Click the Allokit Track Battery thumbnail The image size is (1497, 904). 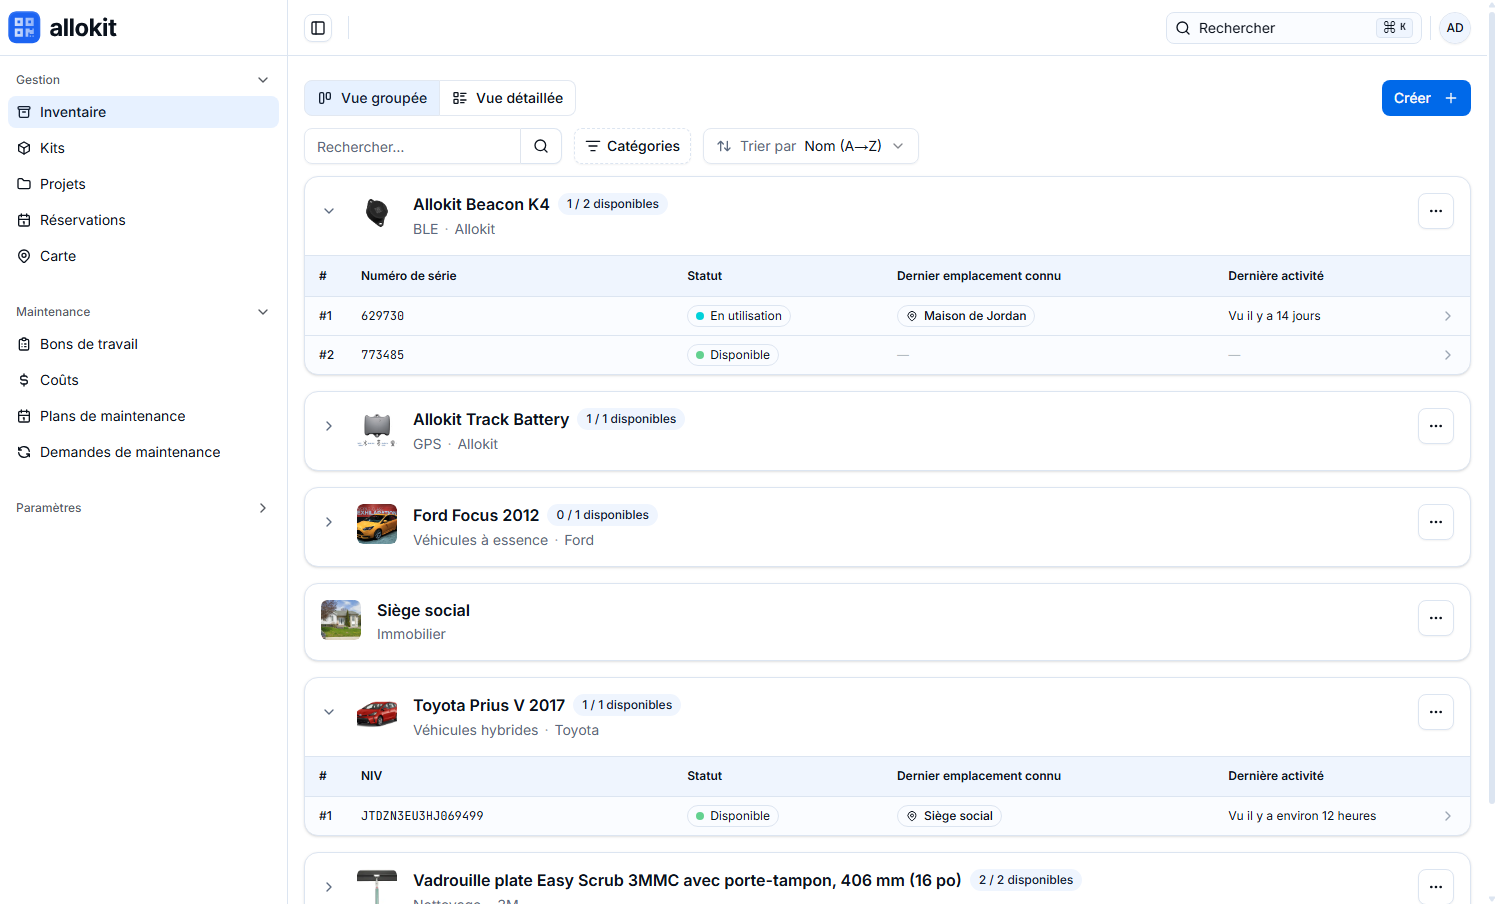pos(377,428)
